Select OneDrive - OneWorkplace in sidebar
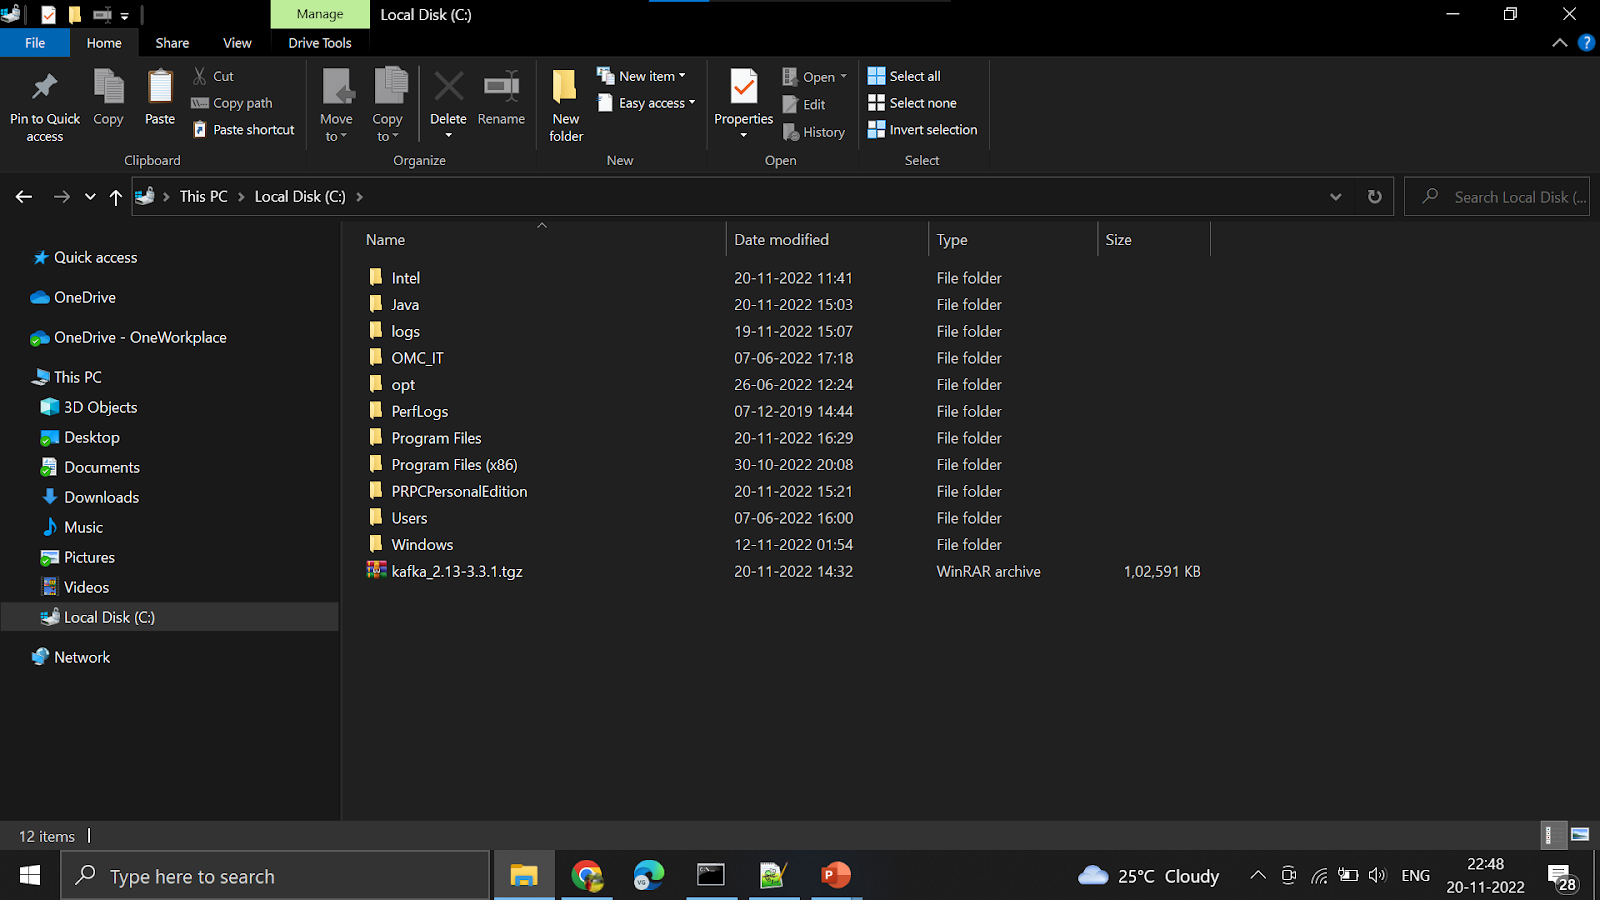Image resolution: width=1600 pixels, height=900 pixels. [x=140, y=338]
